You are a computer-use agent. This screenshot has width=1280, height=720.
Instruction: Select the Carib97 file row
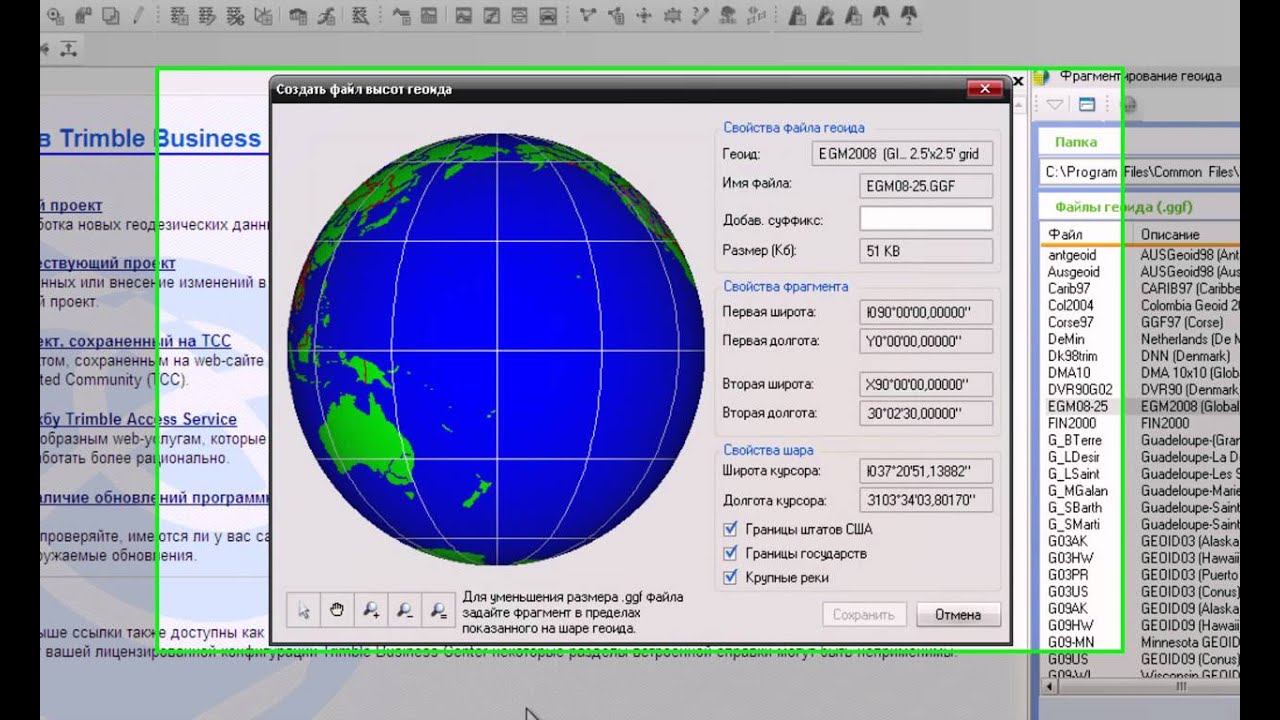1140,289
